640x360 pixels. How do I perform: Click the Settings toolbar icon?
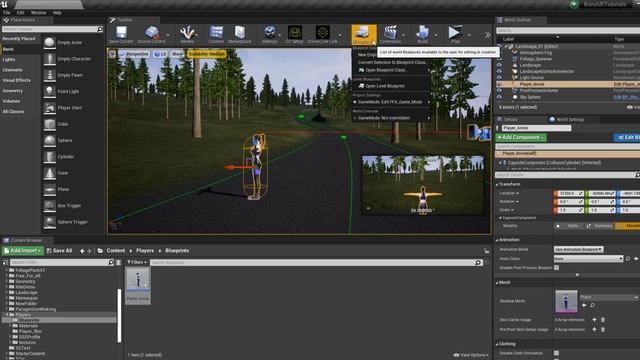[269, 34]
